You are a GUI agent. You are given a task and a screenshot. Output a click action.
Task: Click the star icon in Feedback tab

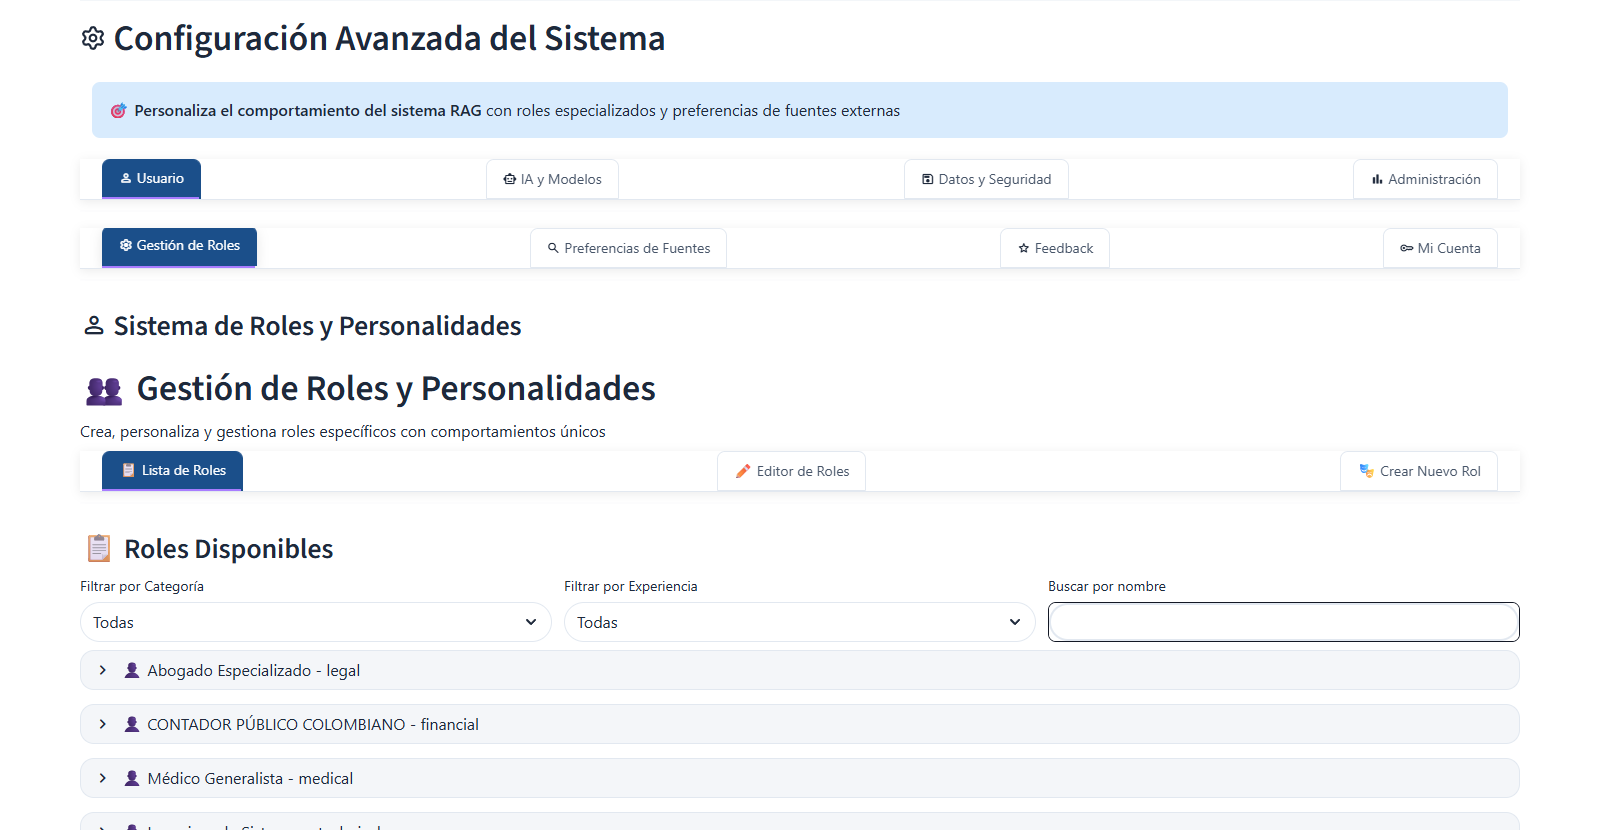1024,248
